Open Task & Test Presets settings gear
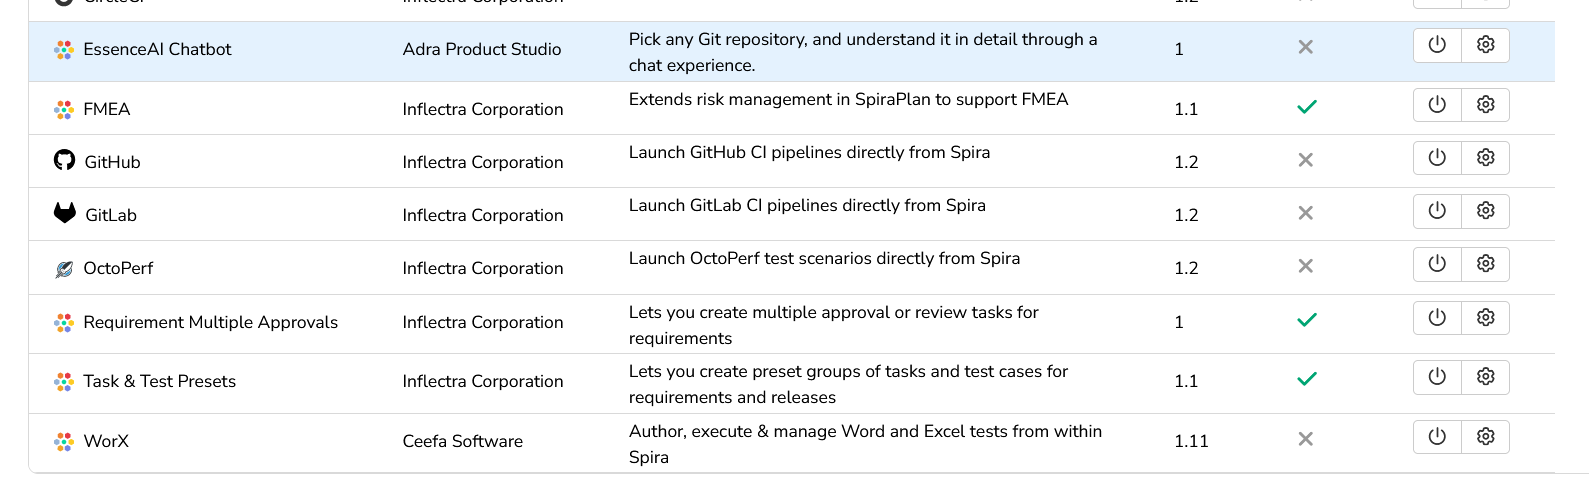The height and width of the screenshot is (490, 1589). tap(1485, 377)
